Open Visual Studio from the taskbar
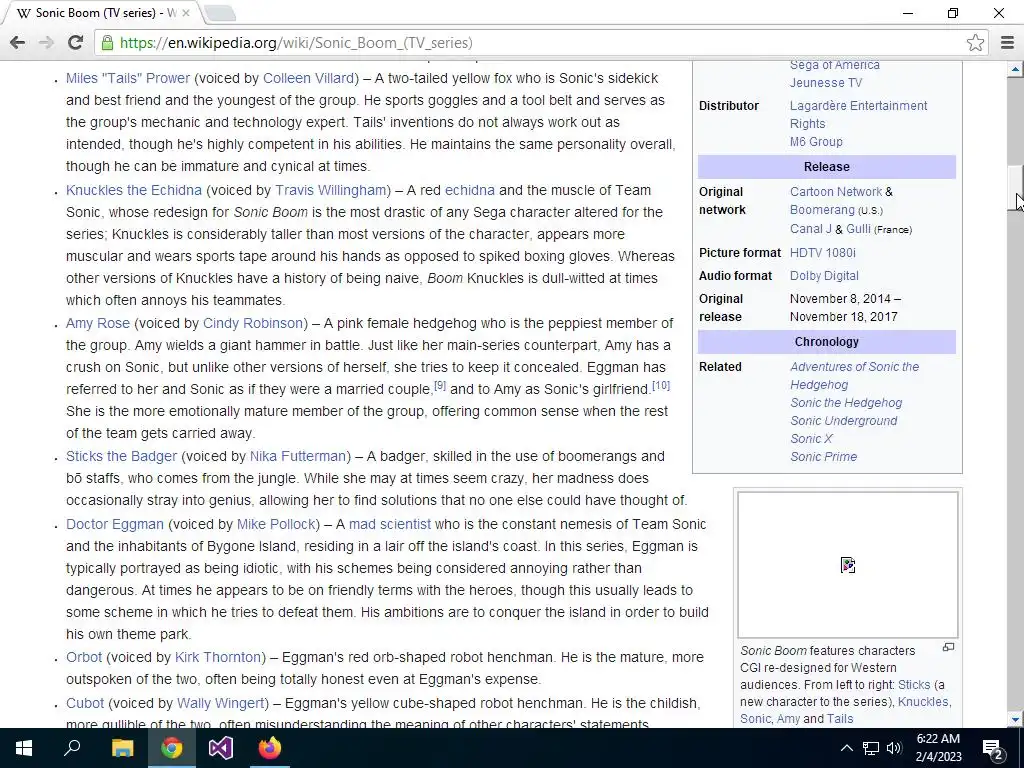The width and height of the screenshot is (1024, 768). (x=221, y=748)
